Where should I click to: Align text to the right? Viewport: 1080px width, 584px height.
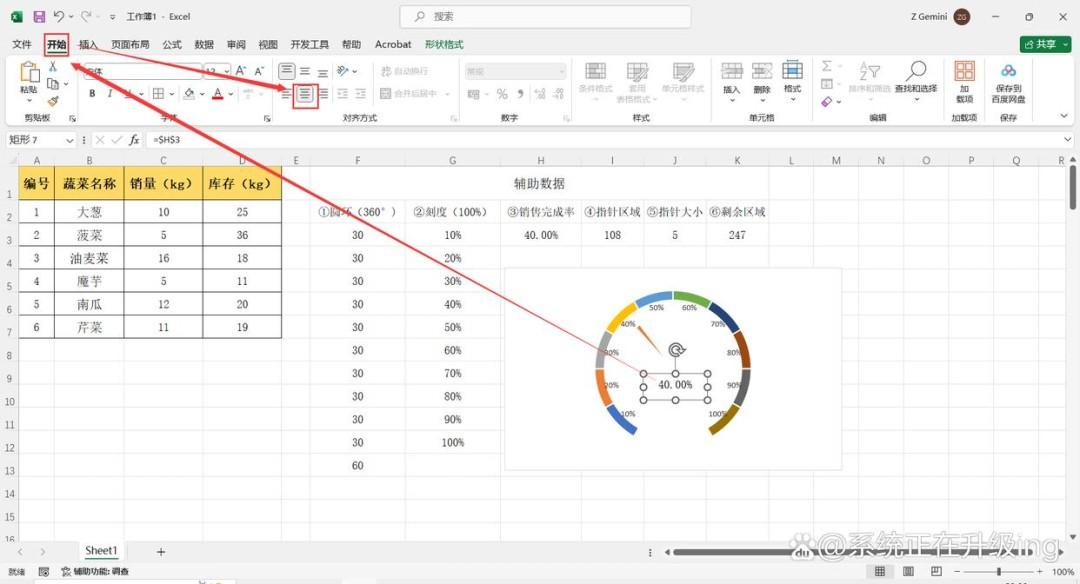tap(324, 94)
